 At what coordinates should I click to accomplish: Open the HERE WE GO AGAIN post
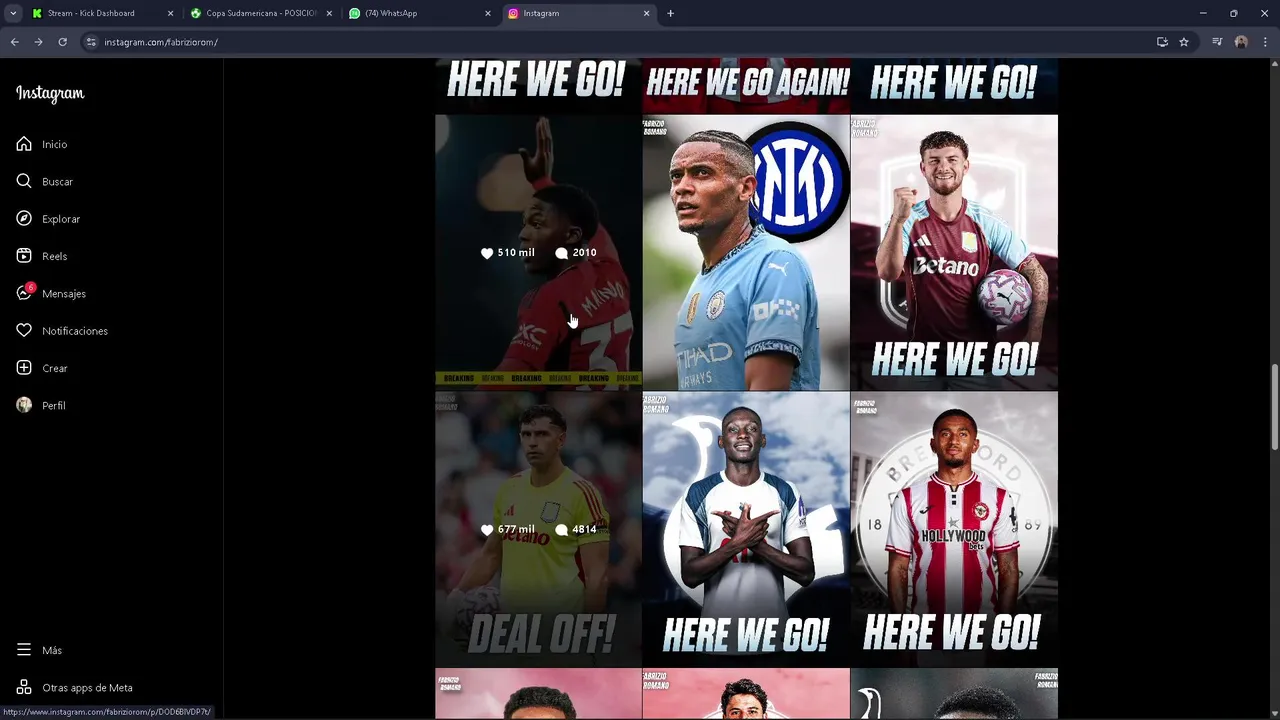pyautogui.click(x=746, y=86)
